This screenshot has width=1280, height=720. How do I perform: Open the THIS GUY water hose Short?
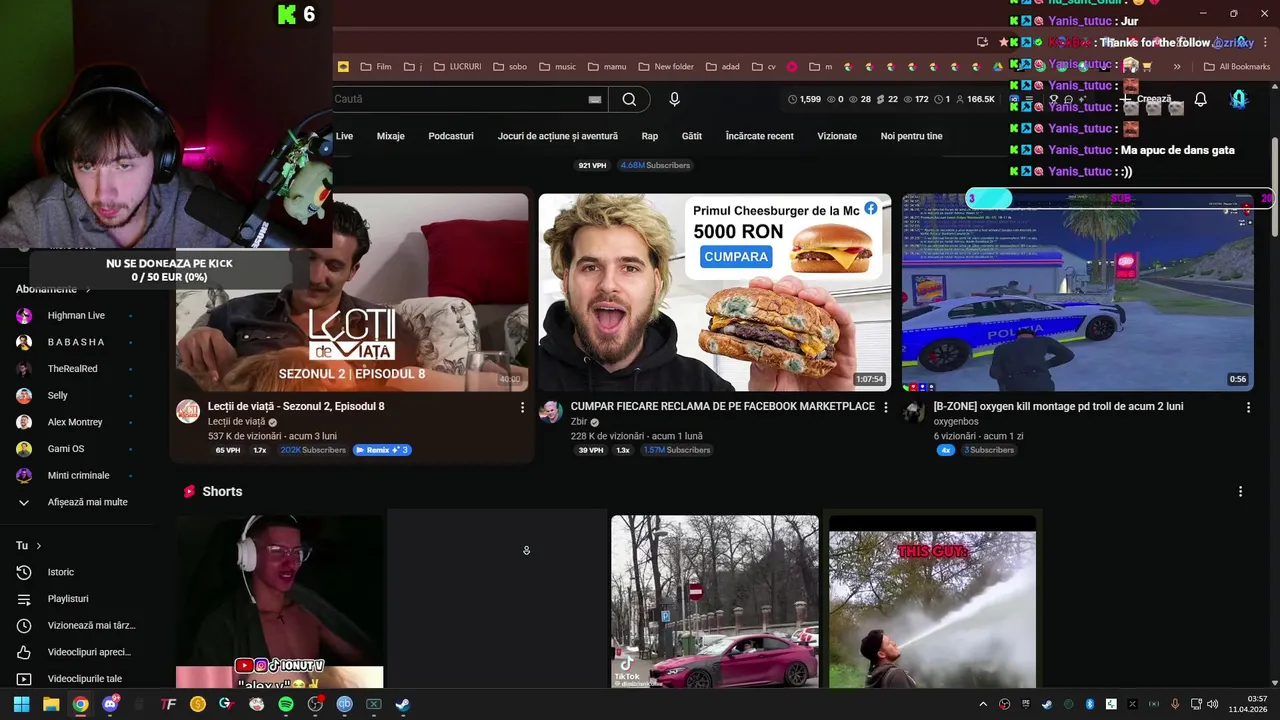pyautogui.click(x=932, y=602)
